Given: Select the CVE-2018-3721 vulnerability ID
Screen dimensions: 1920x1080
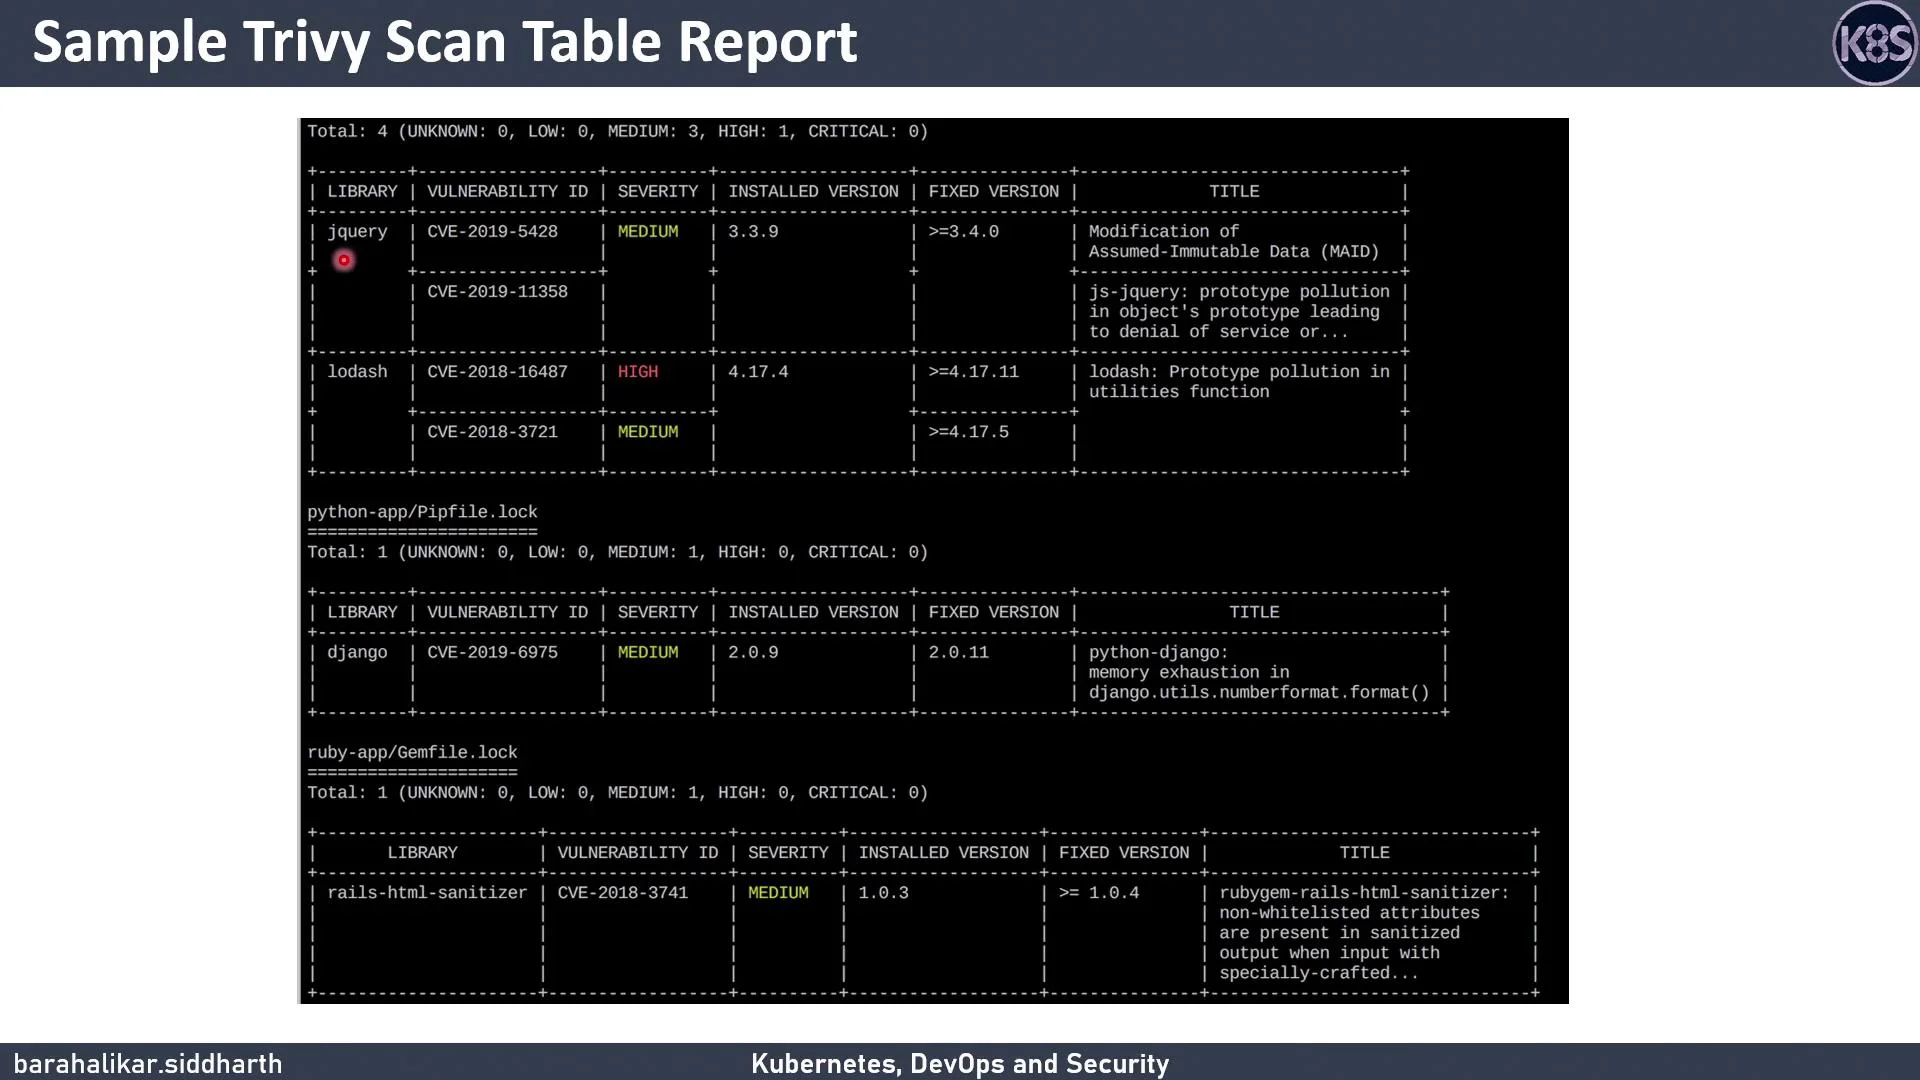Looking at the screenshot, I should [492, 431].
